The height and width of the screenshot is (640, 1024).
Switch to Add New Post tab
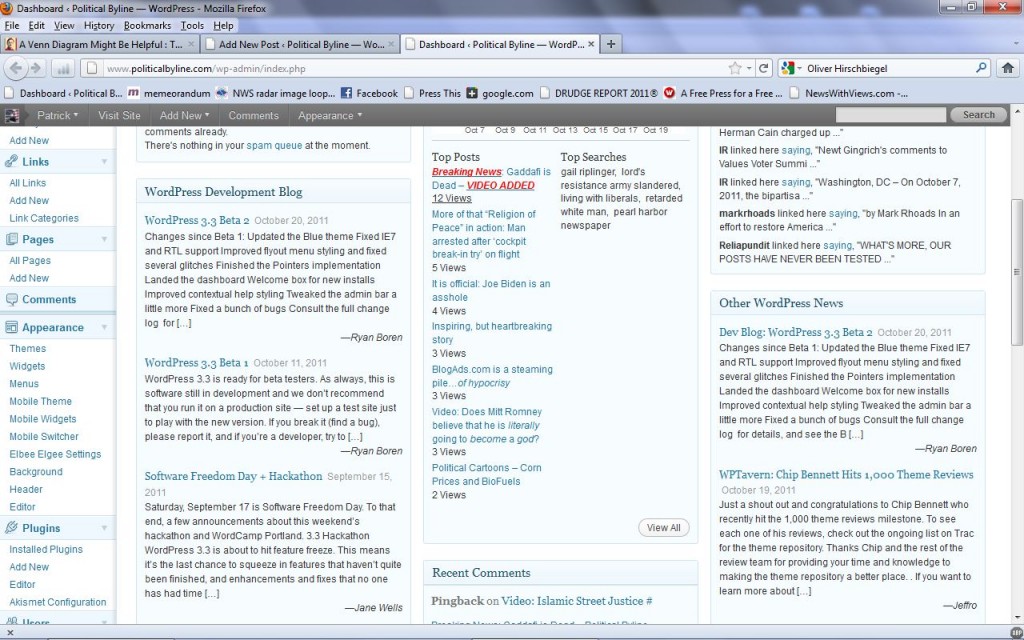[x=300, y=44]
